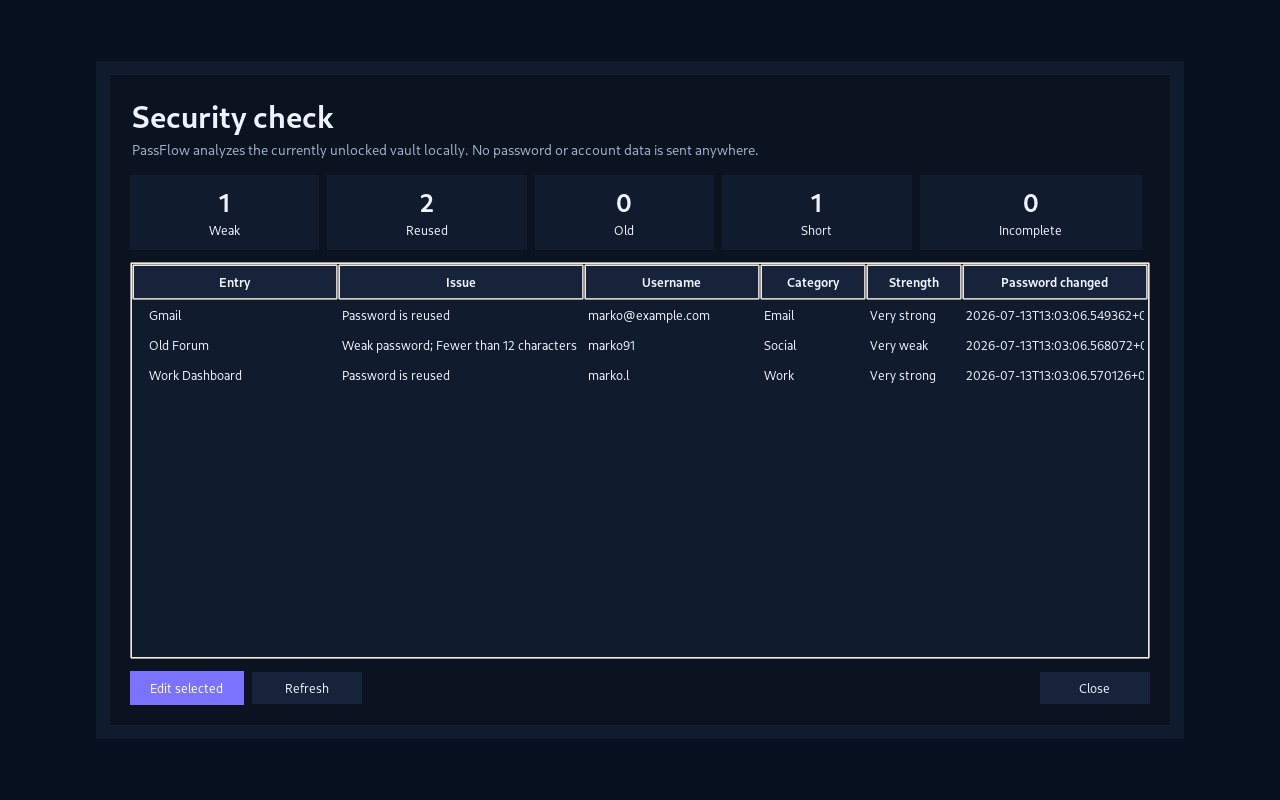Viewport: 1280px width, 800px height.
Task: Click the Old summary card
Action: coord(624,213)
